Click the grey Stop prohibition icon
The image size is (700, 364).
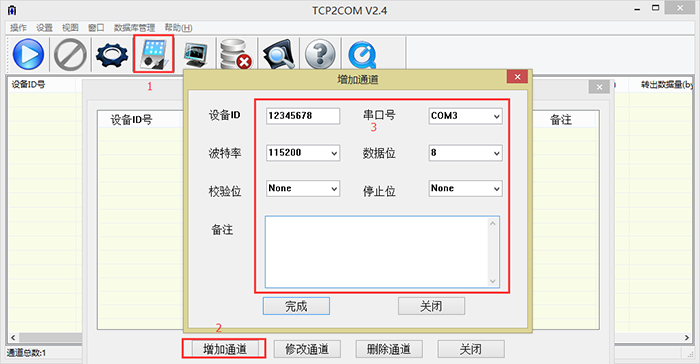tap(70, 54)
